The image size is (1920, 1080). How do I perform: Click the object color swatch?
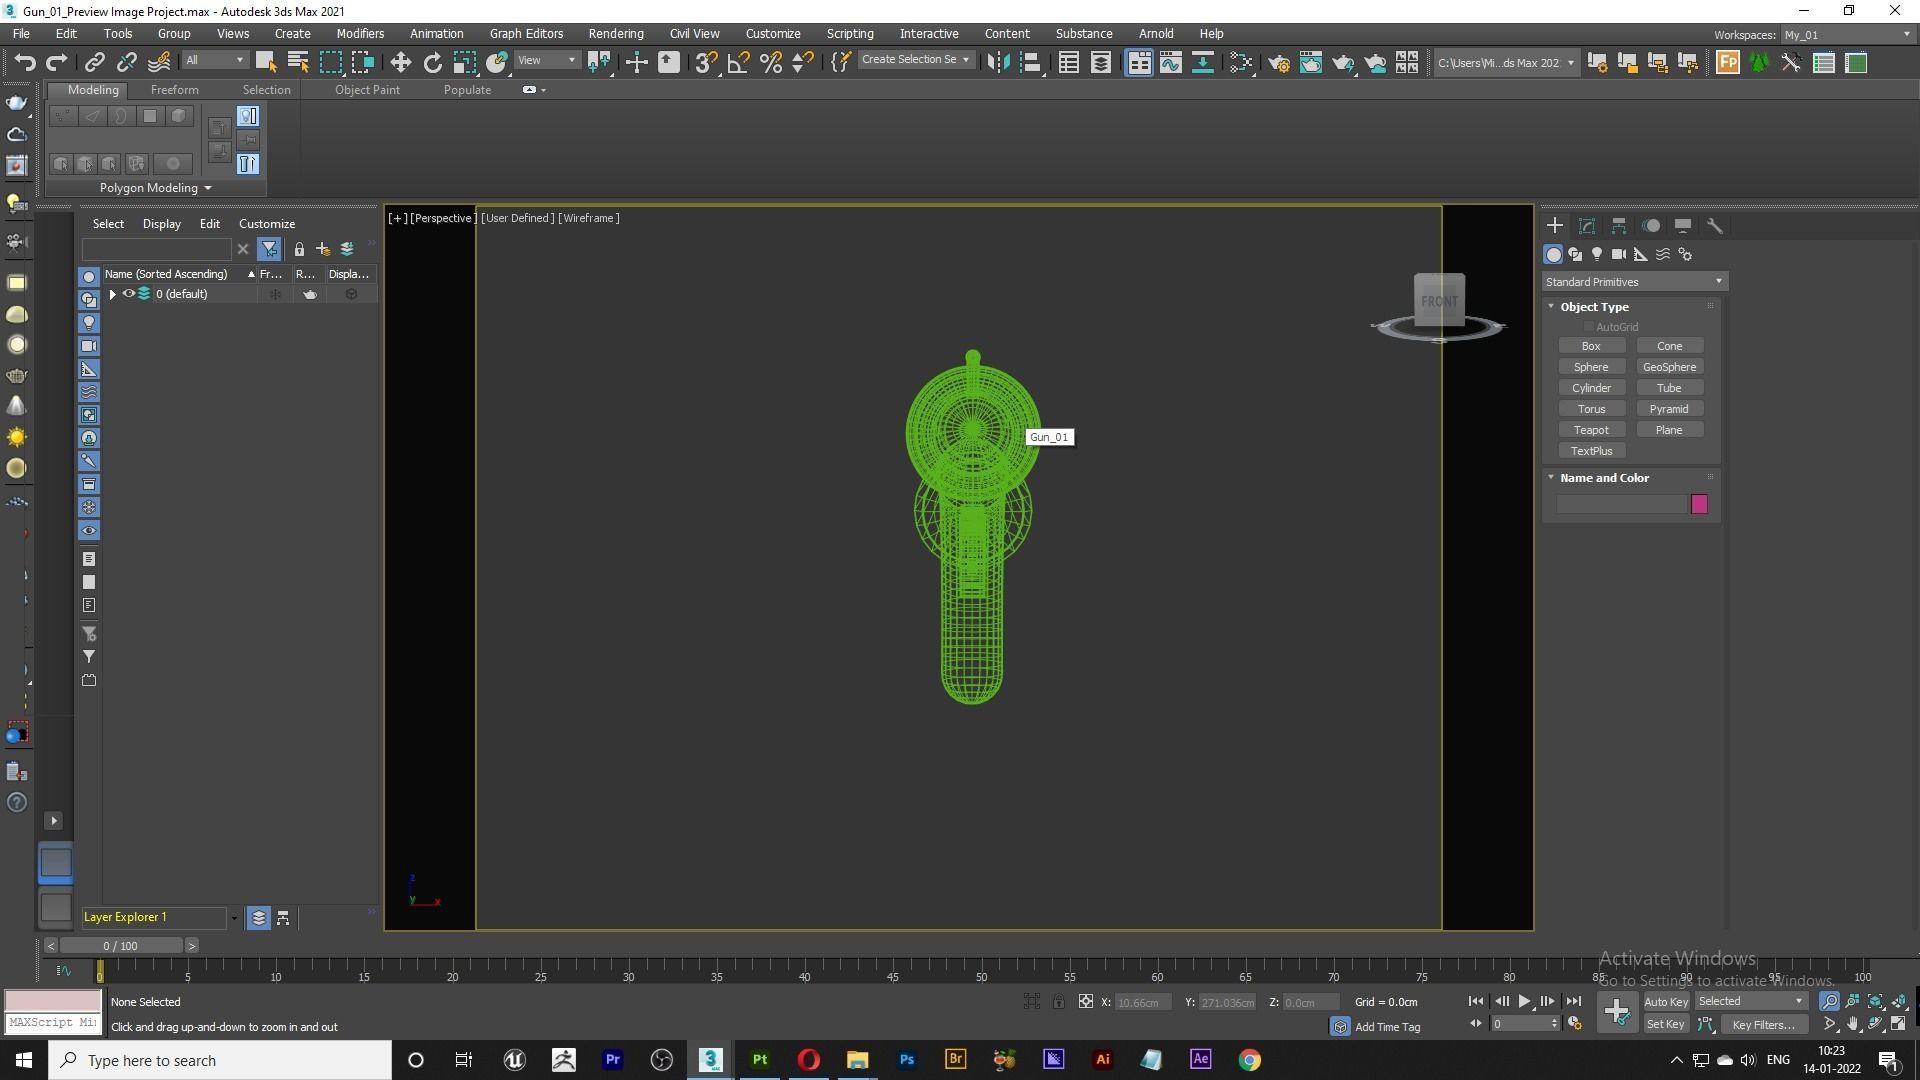(x=1699, y=504)
